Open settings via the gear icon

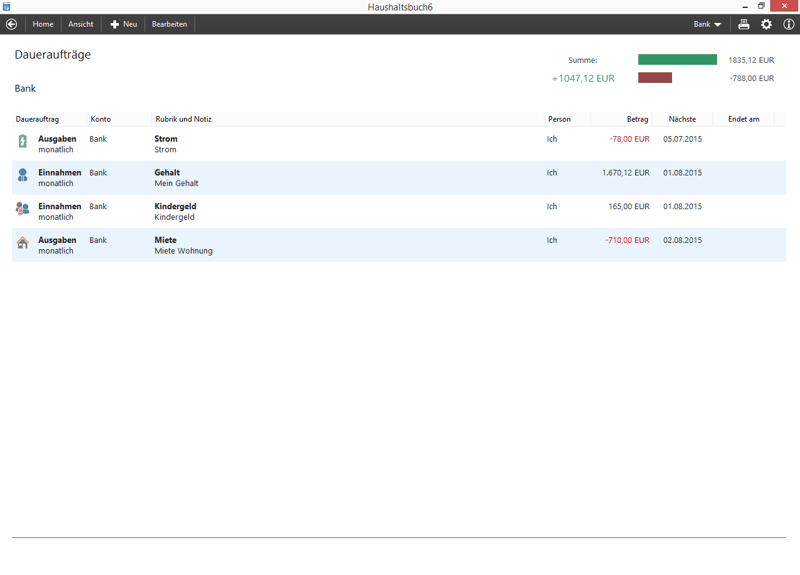coord(766,24)
